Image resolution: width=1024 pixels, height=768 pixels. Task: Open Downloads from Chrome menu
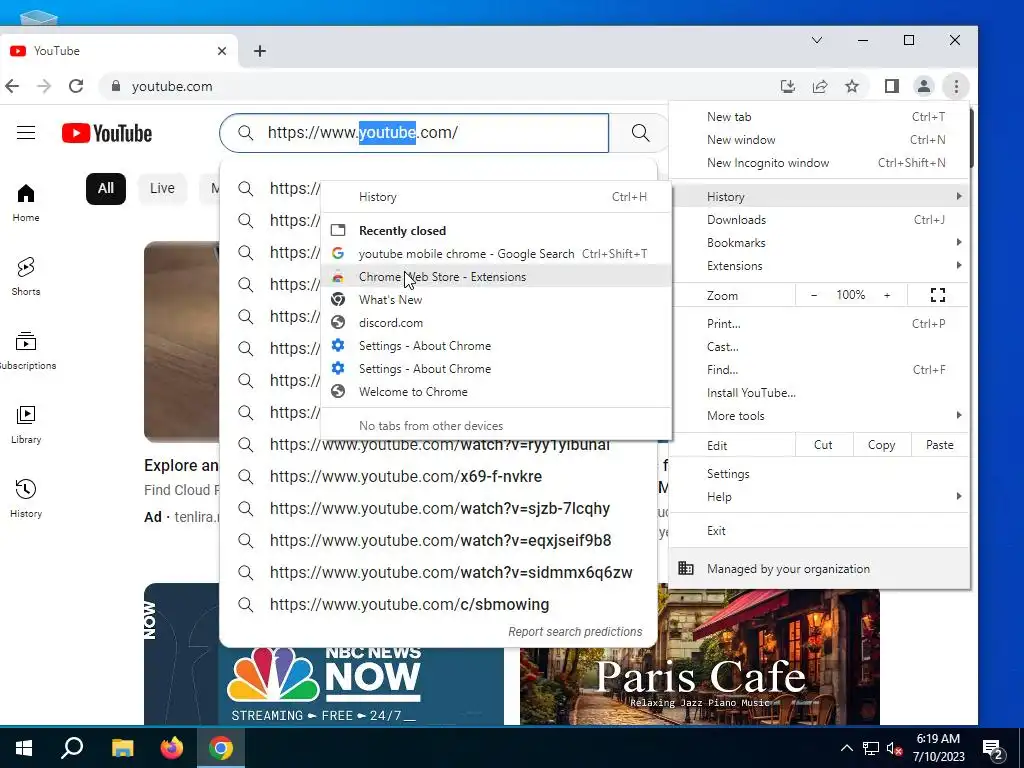820,219
